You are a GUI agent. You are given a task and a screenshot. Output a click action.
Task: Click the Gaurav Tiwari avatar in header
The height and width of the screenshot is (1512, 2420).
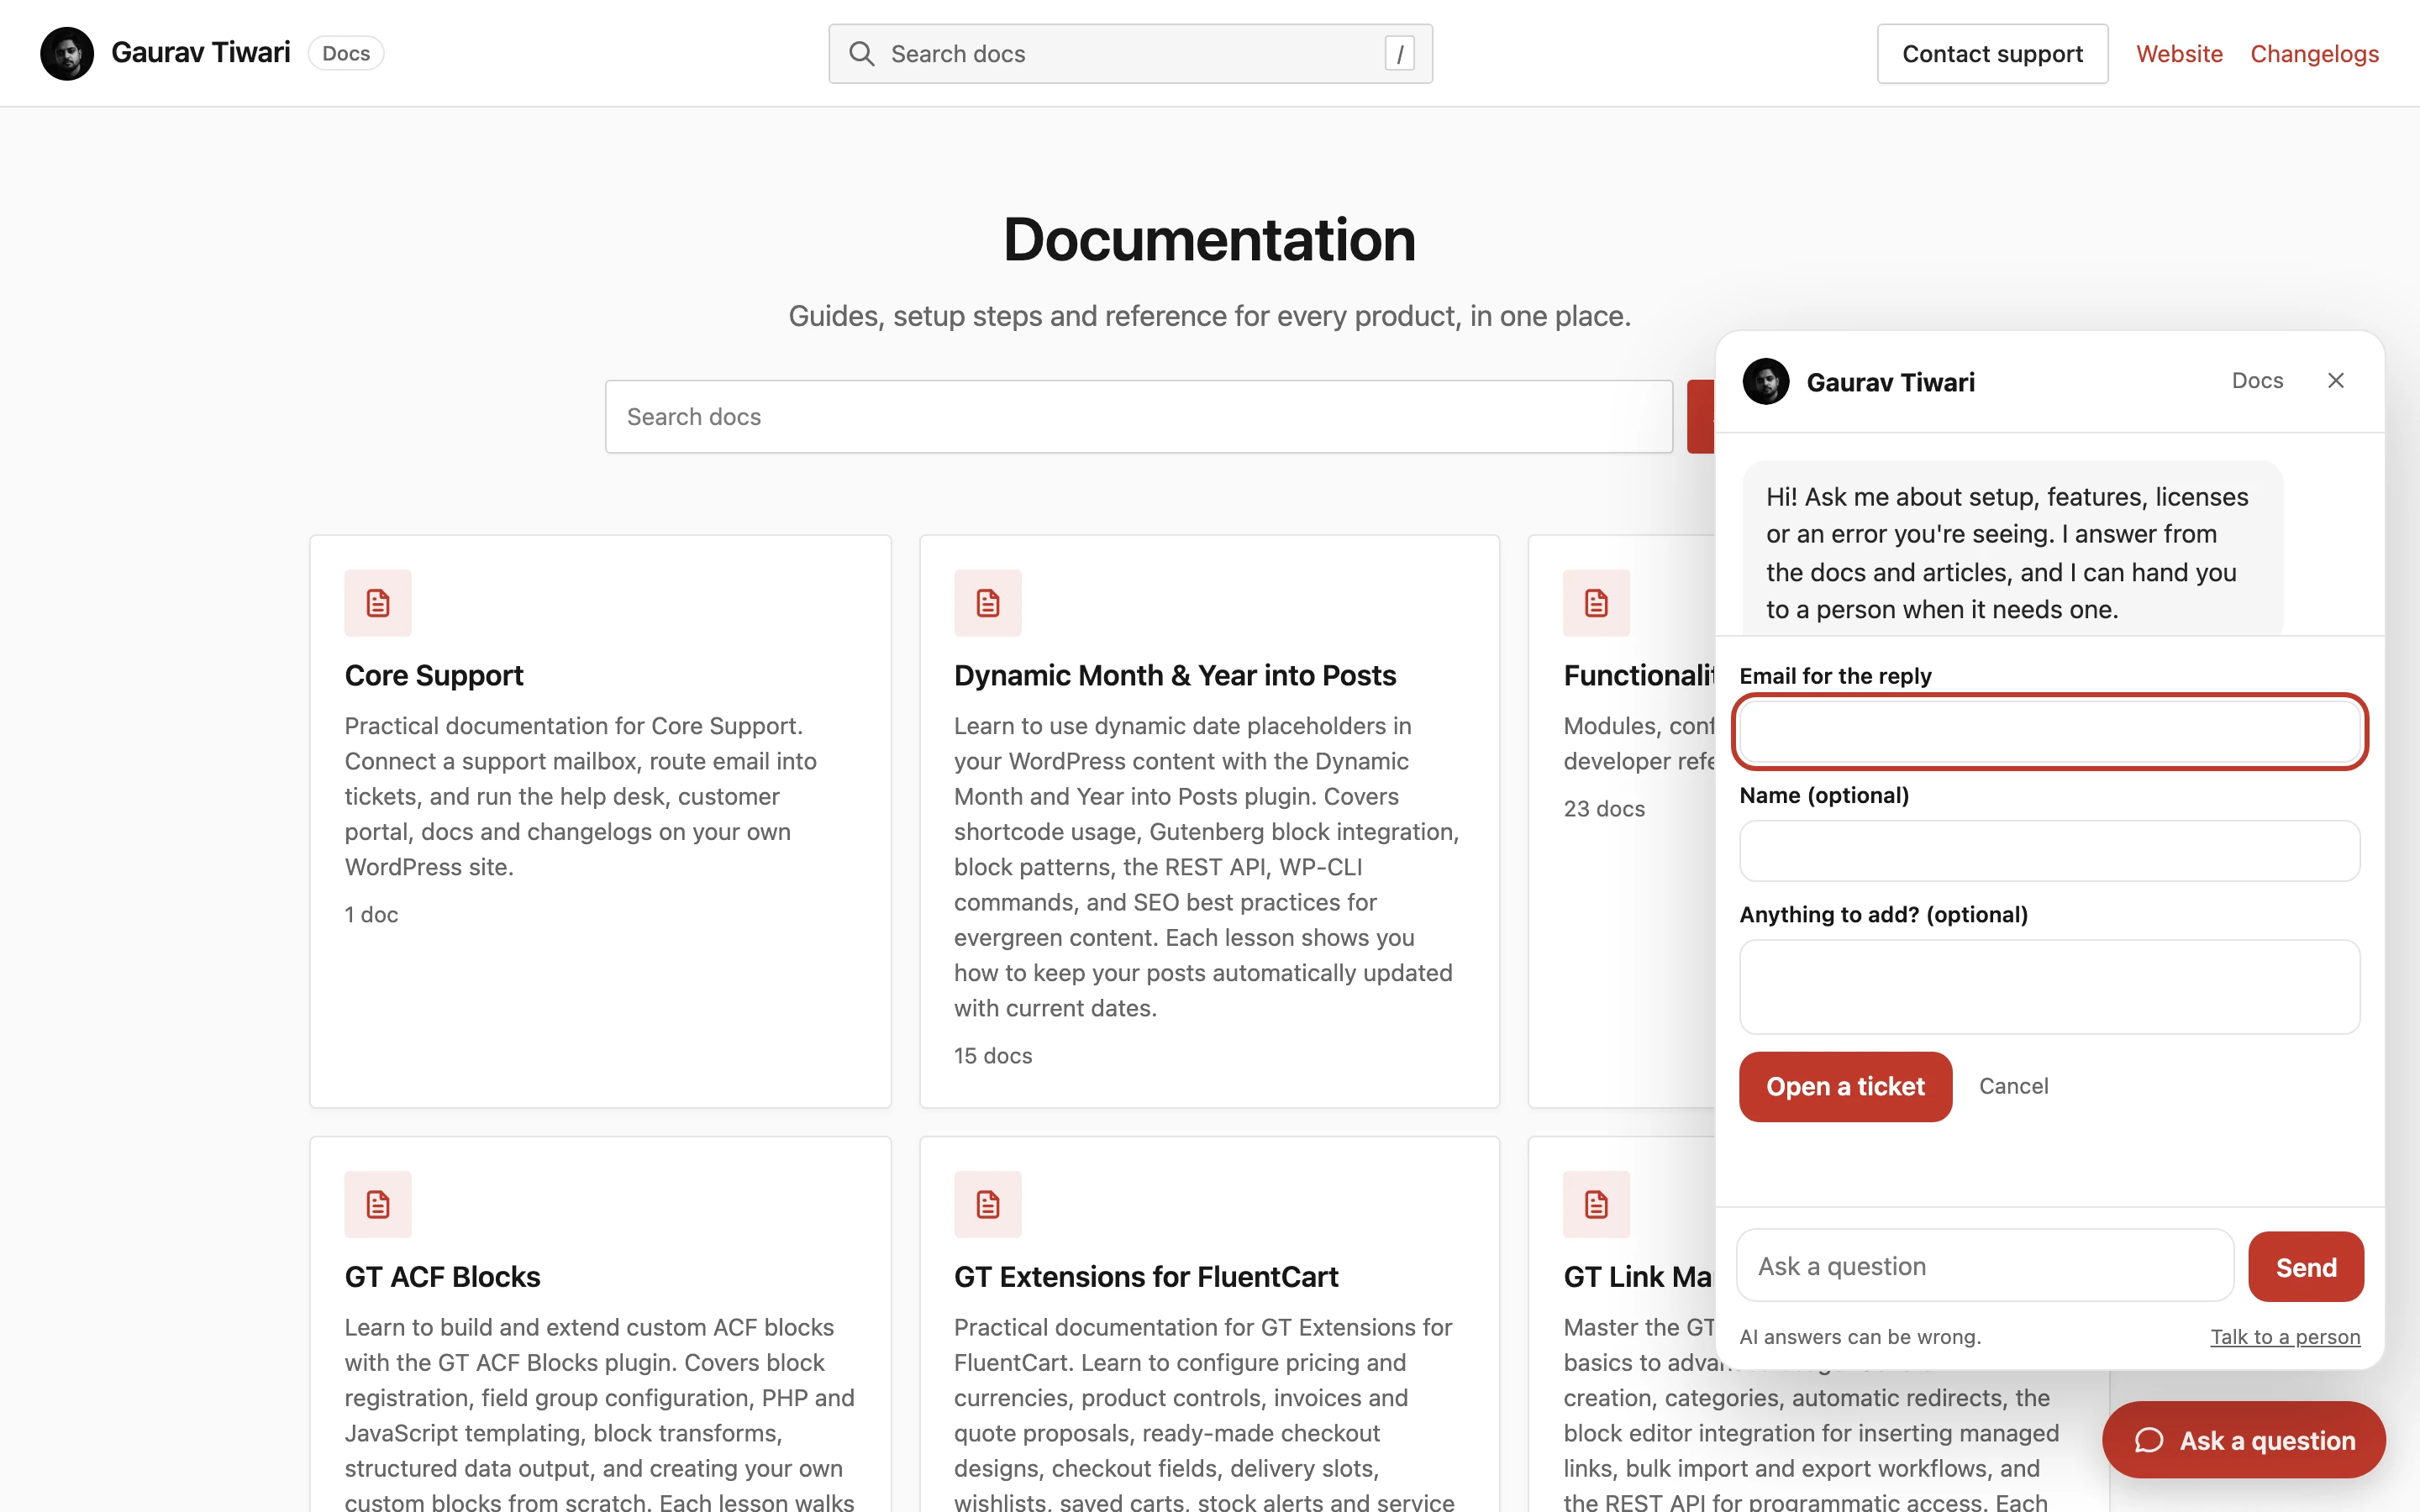[x=67, y=53]
